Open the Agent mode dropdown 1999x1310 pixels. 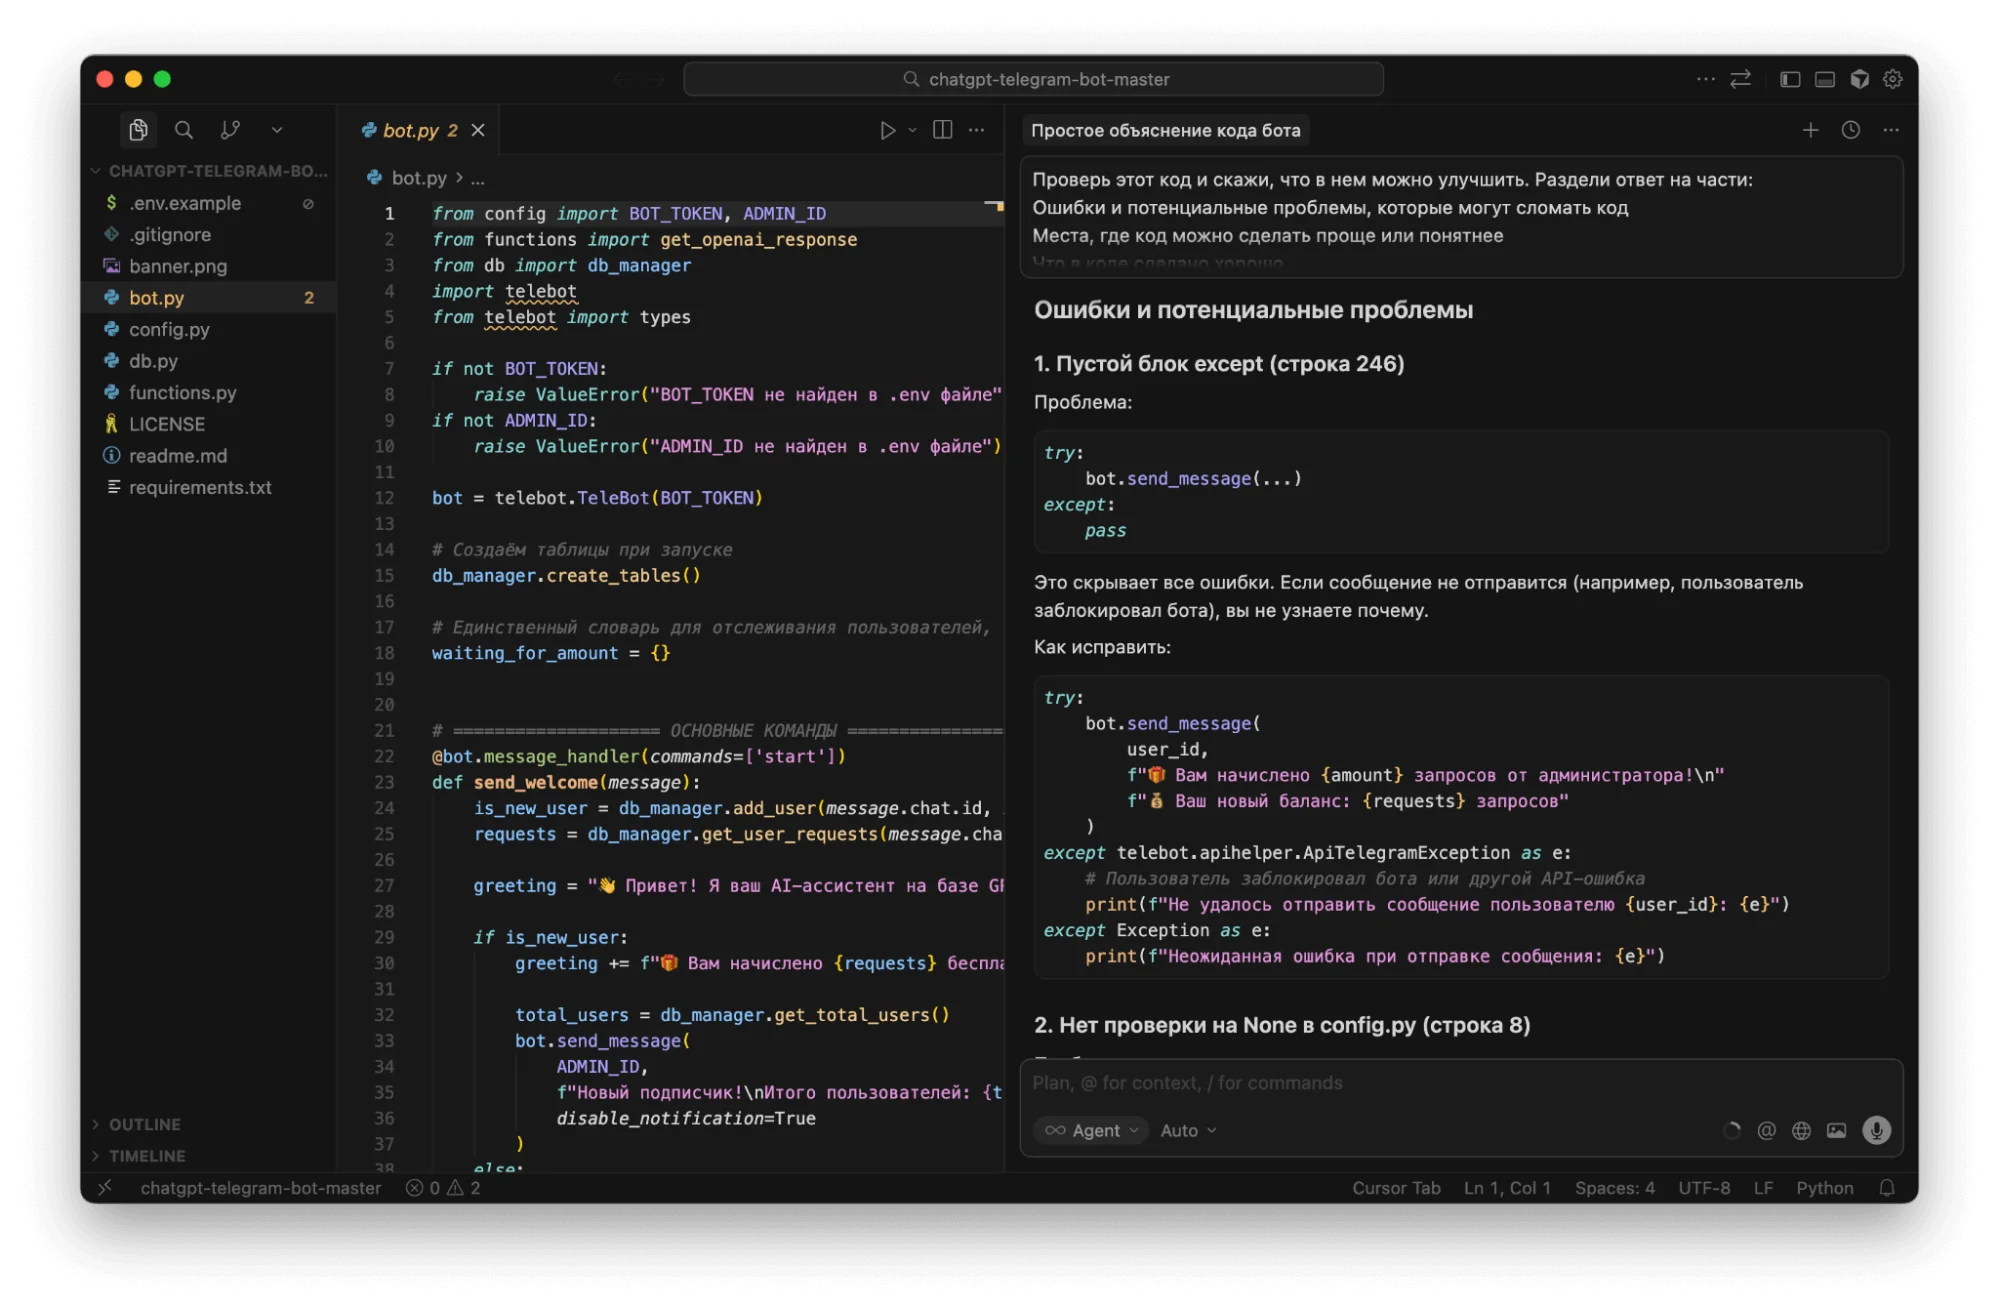[1092, 1130]
